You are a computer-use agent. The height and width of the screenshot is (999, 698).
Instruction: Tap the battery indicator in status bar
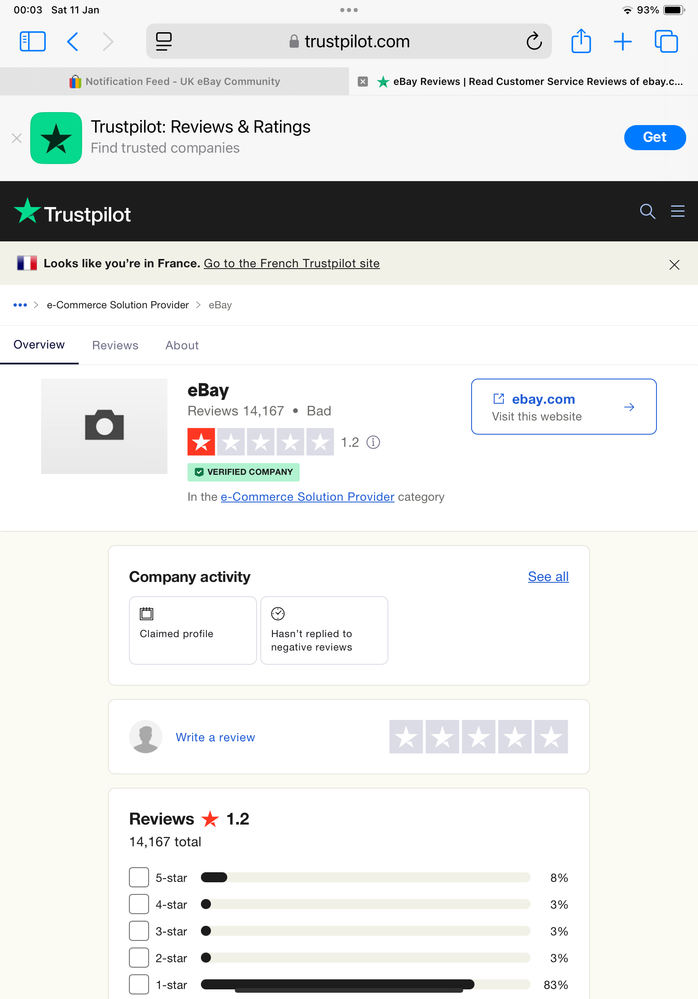pyautogui.click(x=674, y=10)
